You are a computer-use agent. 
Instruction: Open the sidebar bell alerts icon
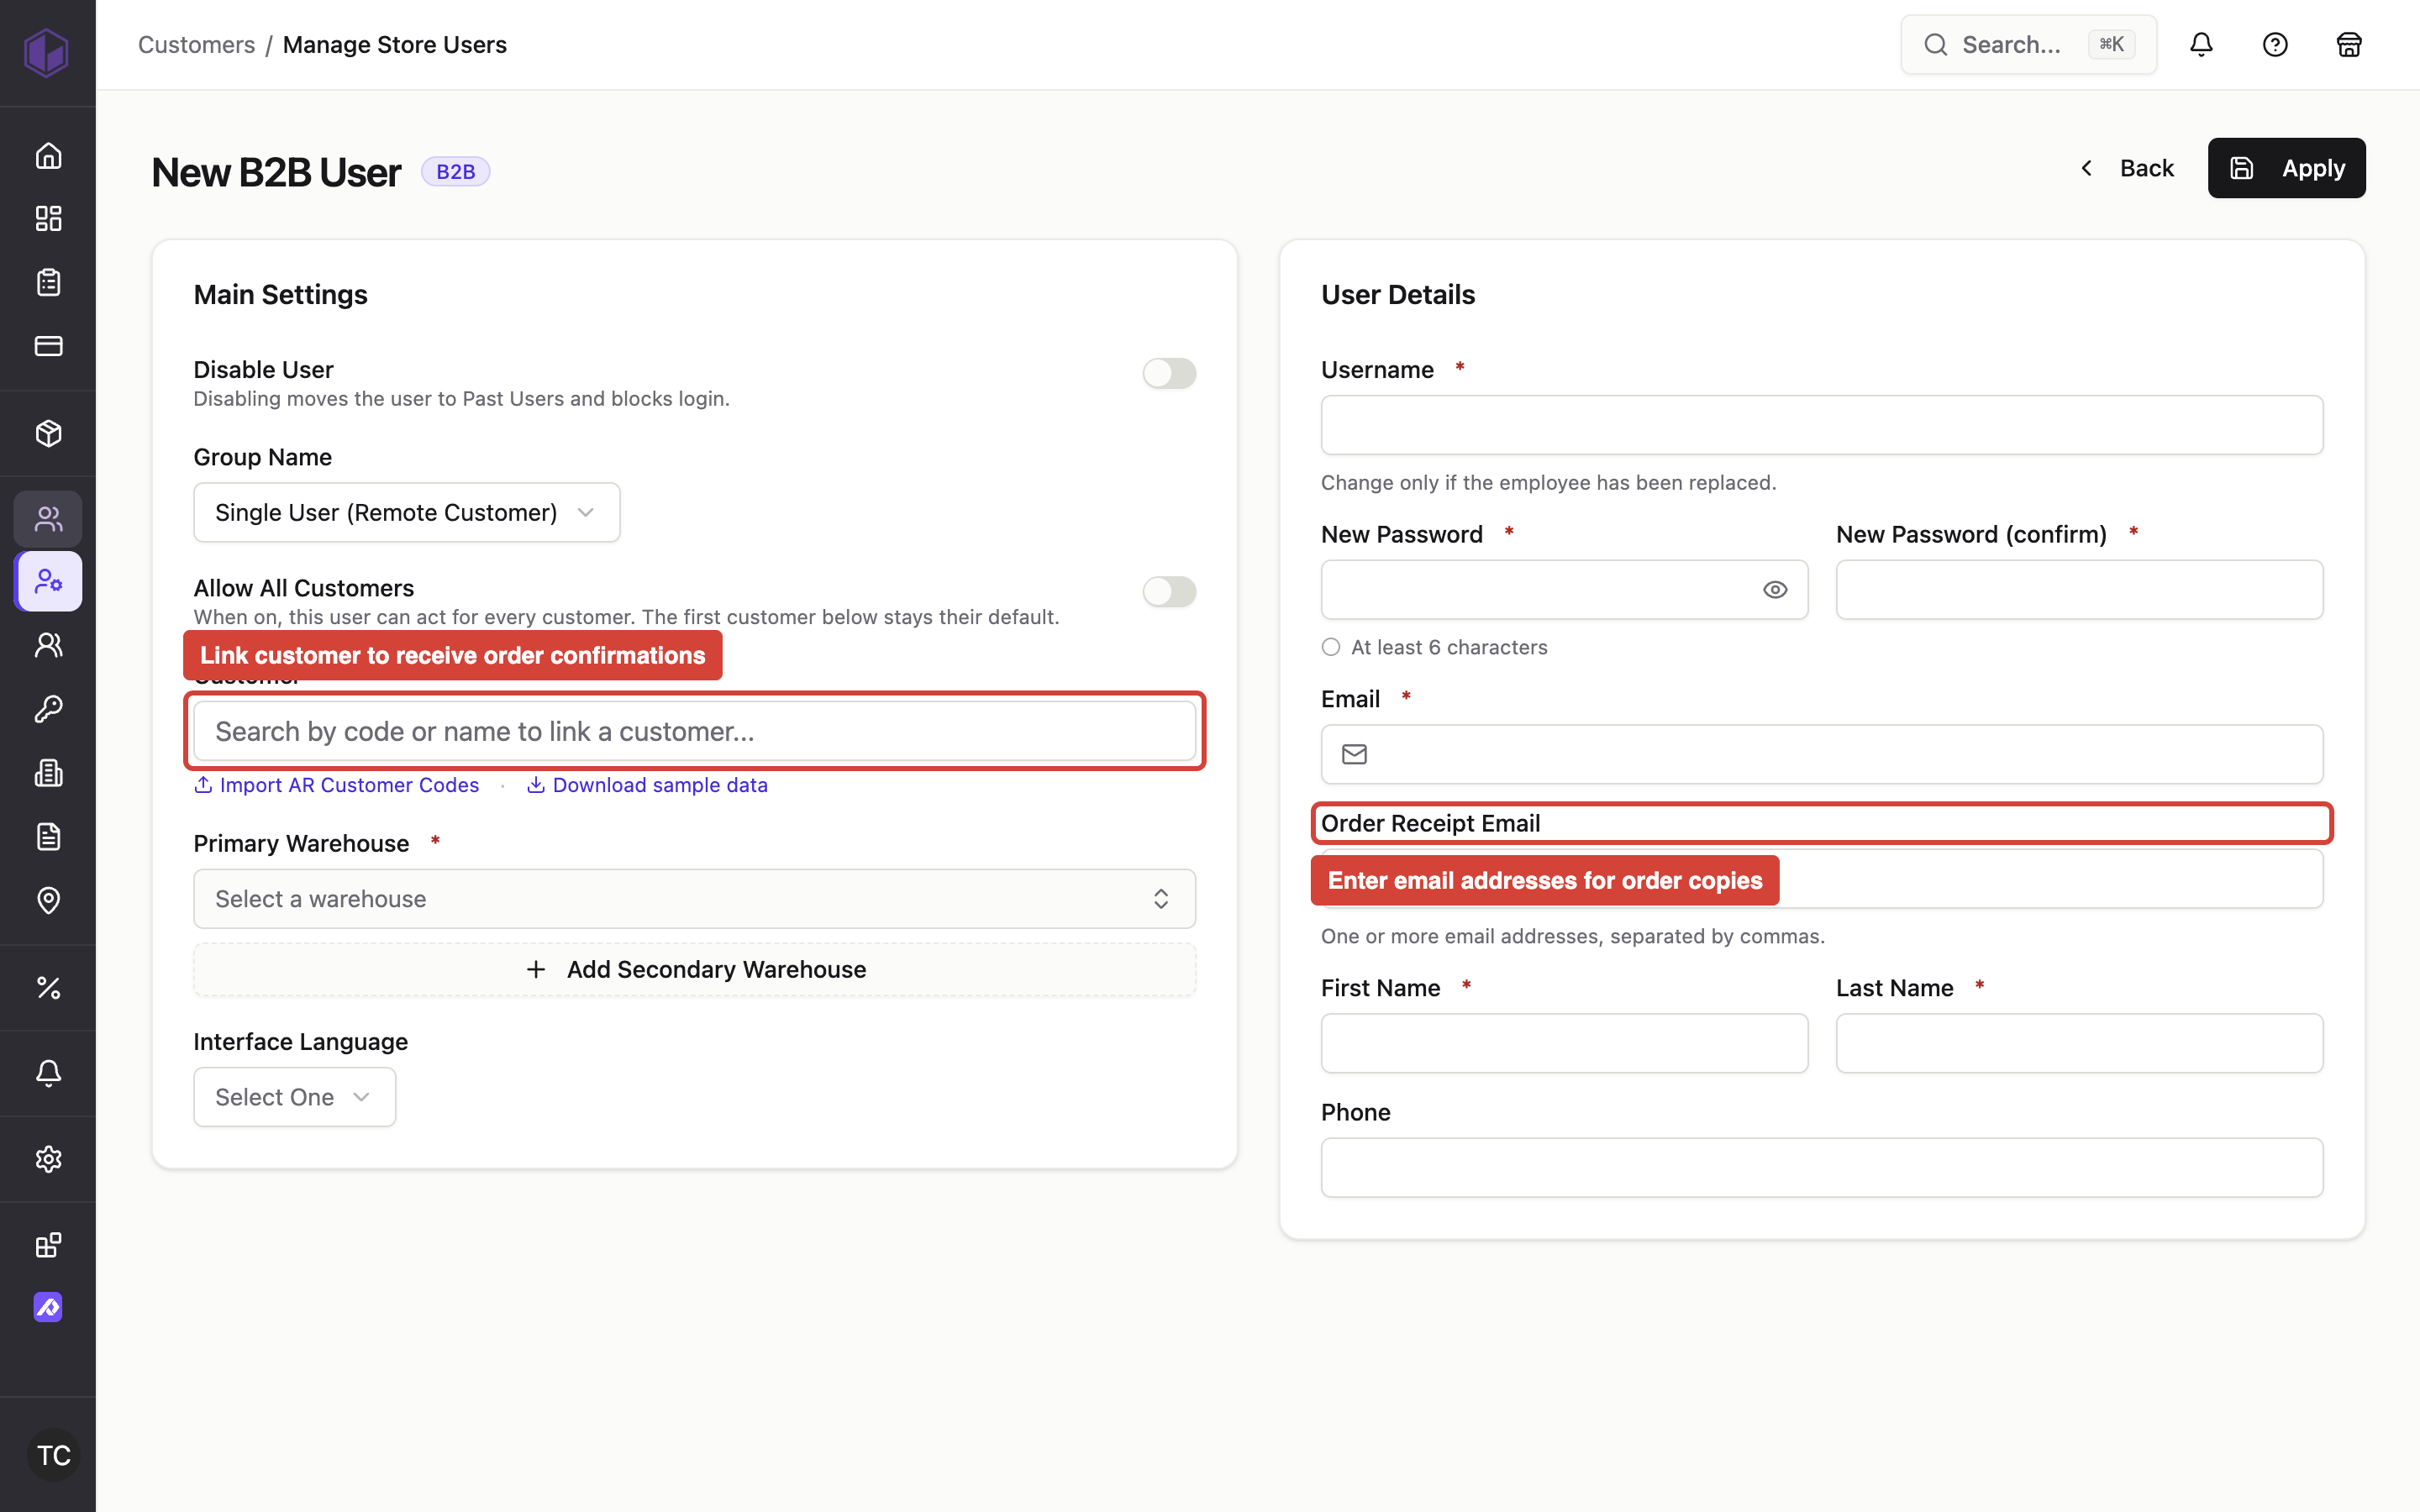pos(48,1073)
